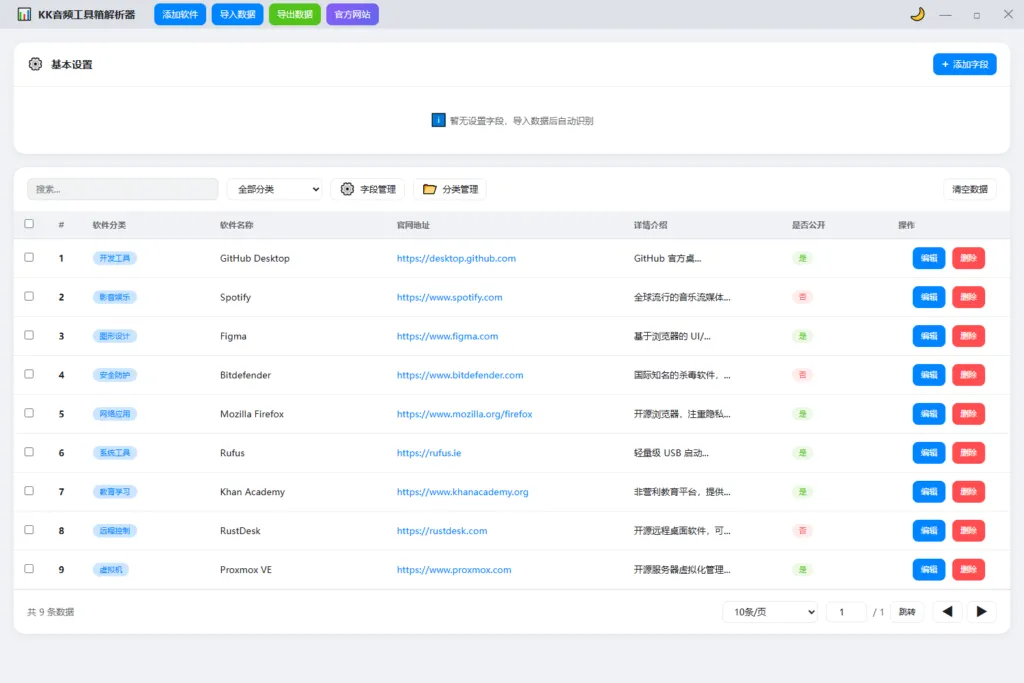Click the 软件名称 column header
The width and height of the screenshot is (1024, 683).
click(236, 225)
